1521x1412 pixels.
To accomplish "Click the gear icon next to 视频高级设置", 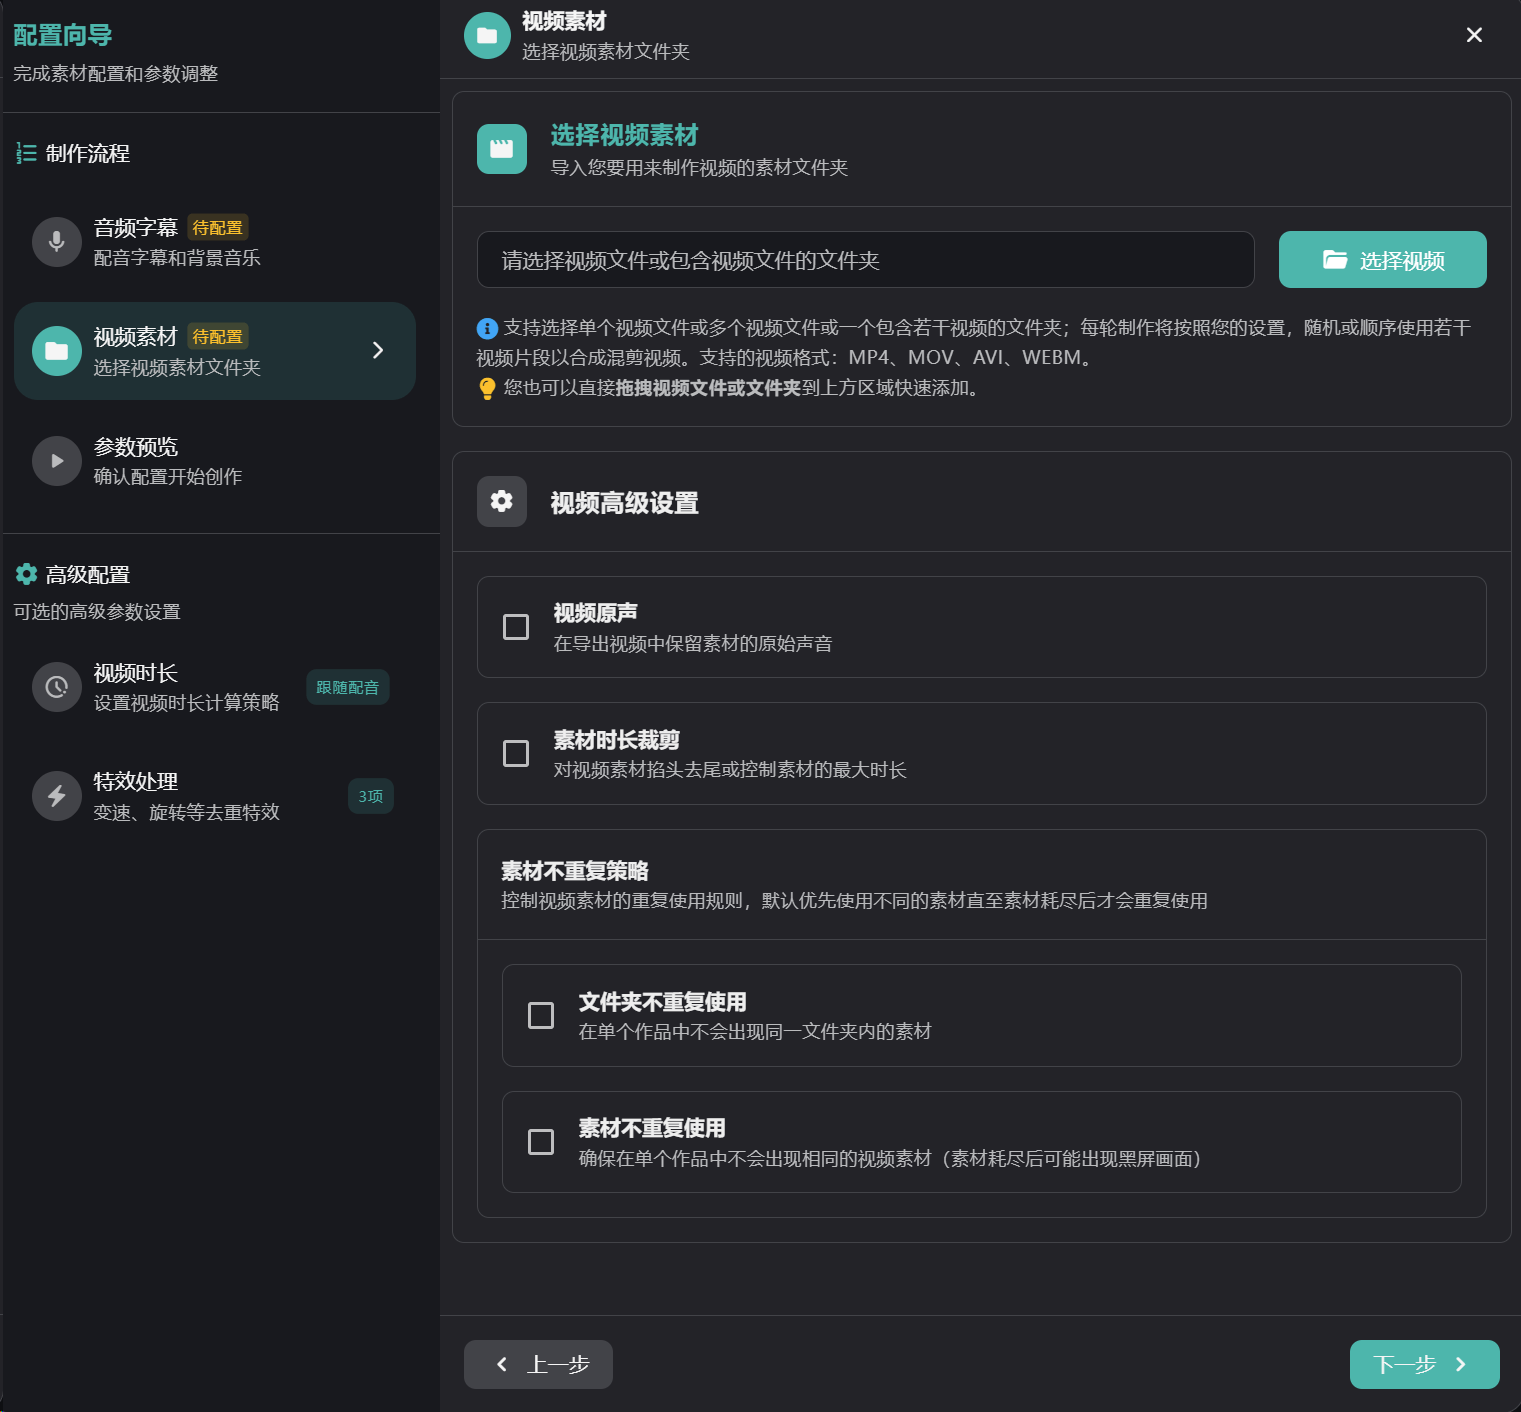I will (x=502, y=501).
